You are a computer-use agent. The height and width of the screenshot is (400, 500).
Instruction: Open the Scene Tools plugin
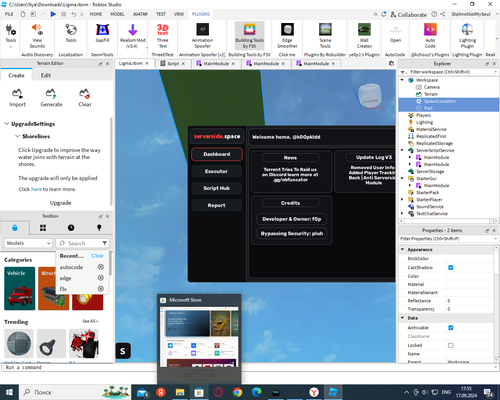(325, 36)
